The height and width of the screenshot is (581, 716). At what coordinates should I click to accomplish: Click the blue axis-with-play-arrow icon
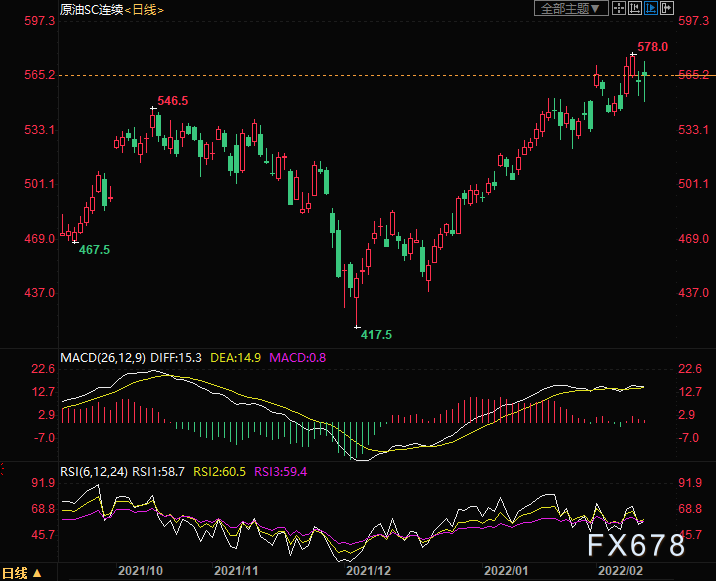pos(651,8)
